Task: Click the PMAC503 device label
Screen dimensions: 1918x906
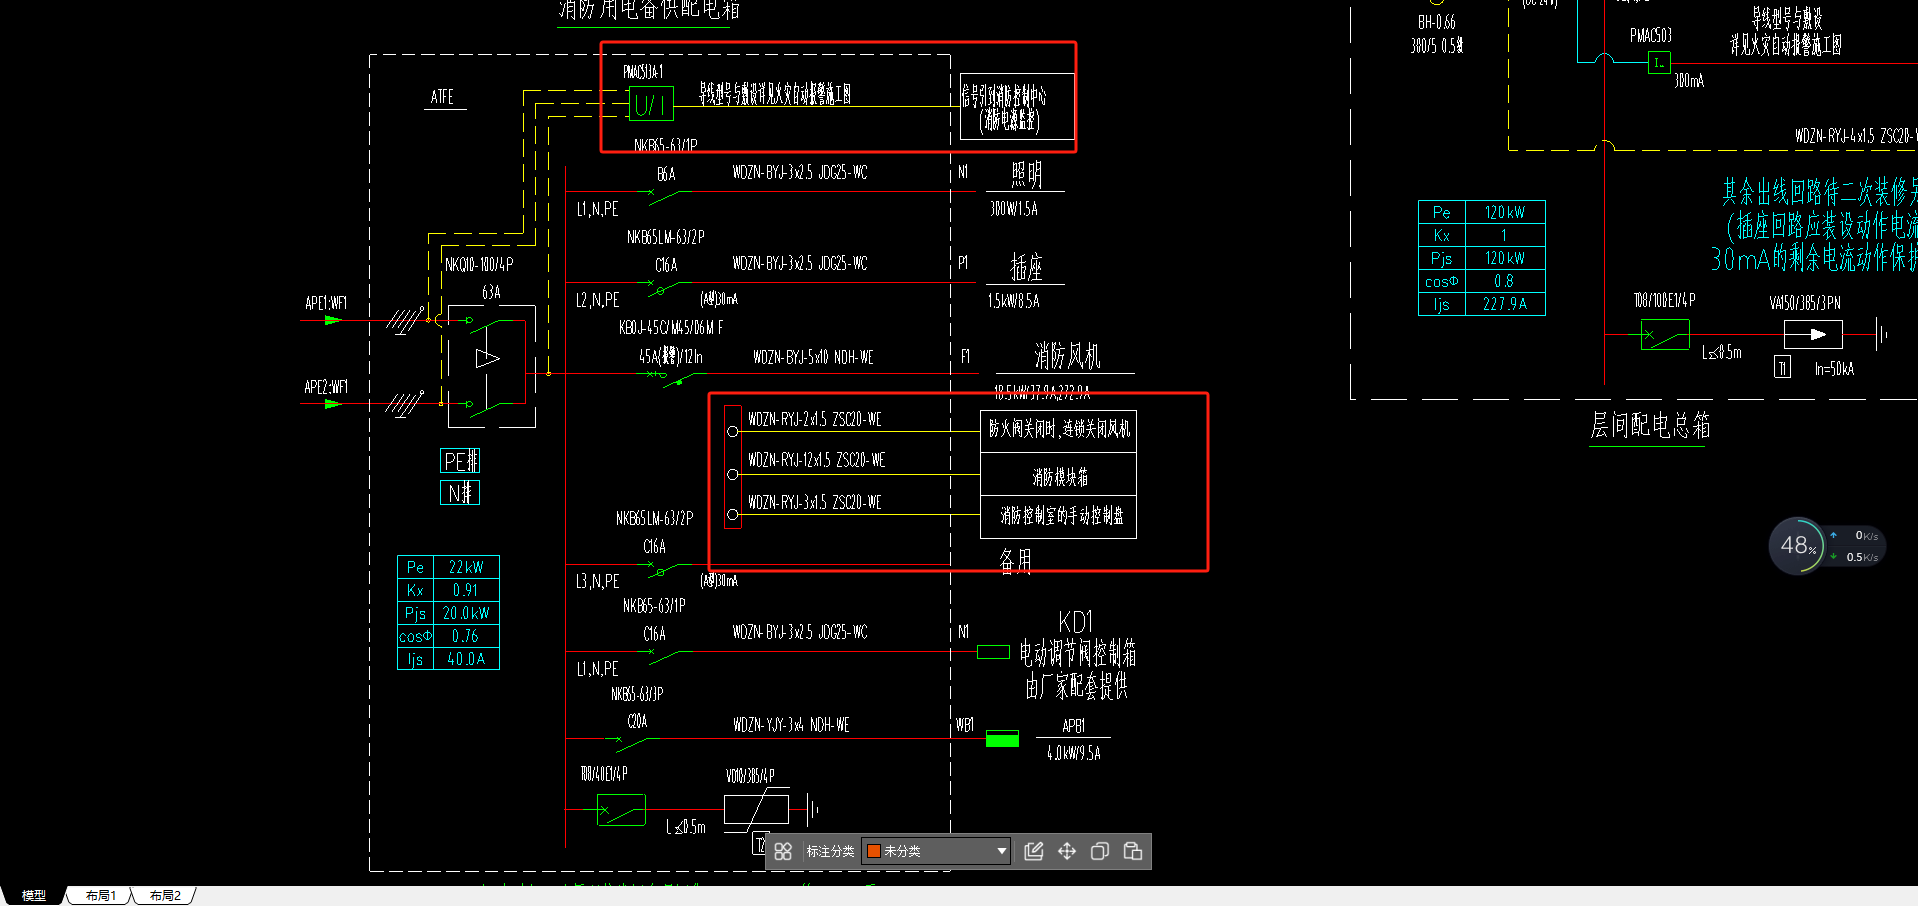Action: pos(1651,35)
